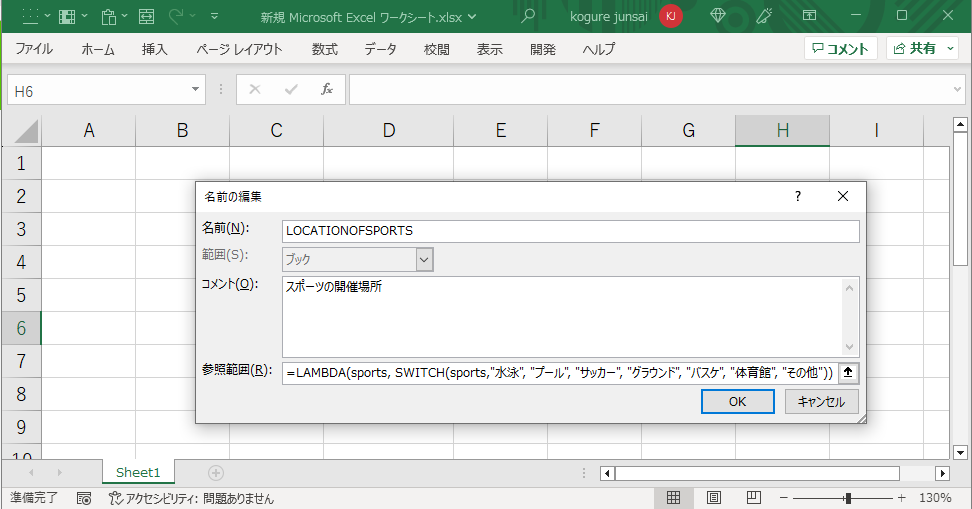Click the previous sheet navigation arrow
The image size is (972, 509).
click(31, 473)
